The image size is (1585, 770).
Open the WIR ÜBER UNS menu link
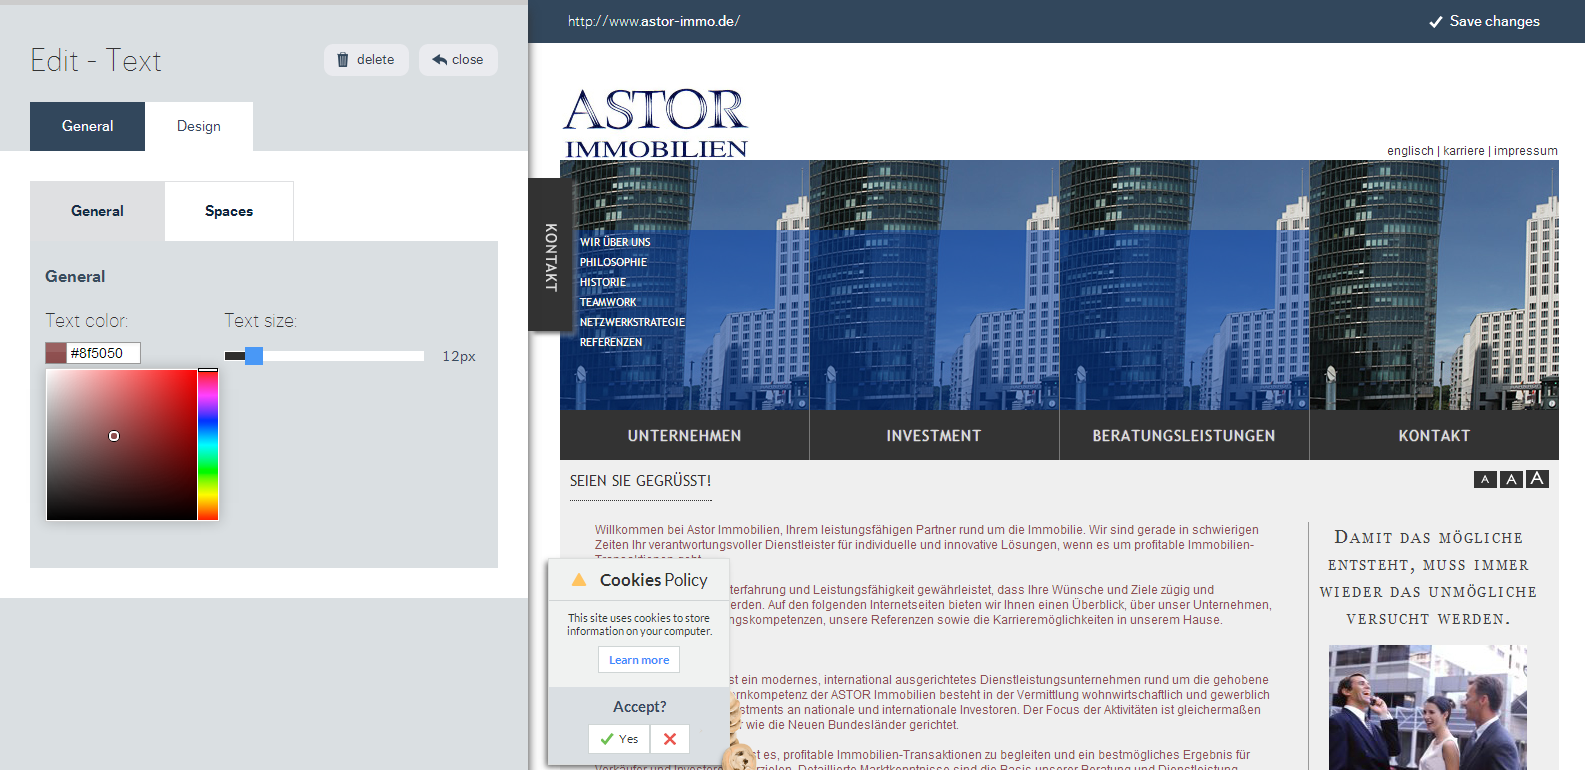(615, 242)
